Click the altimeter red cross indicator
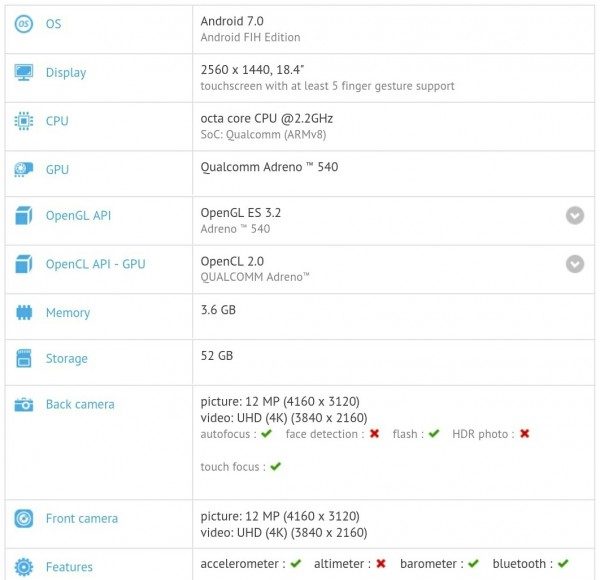This screenshot has height=580, width=600. click(381, 564)
